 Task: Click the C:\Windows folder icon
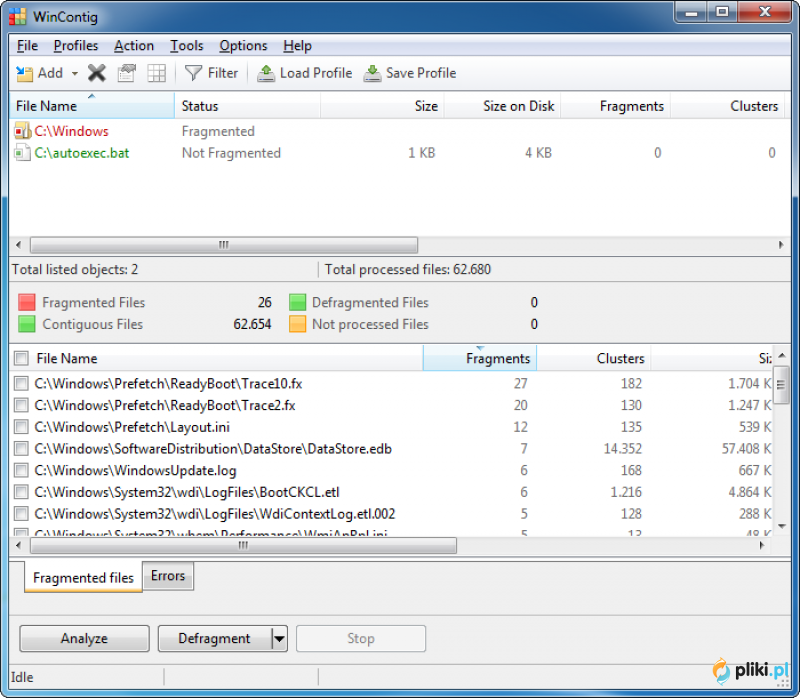[23, 131]
